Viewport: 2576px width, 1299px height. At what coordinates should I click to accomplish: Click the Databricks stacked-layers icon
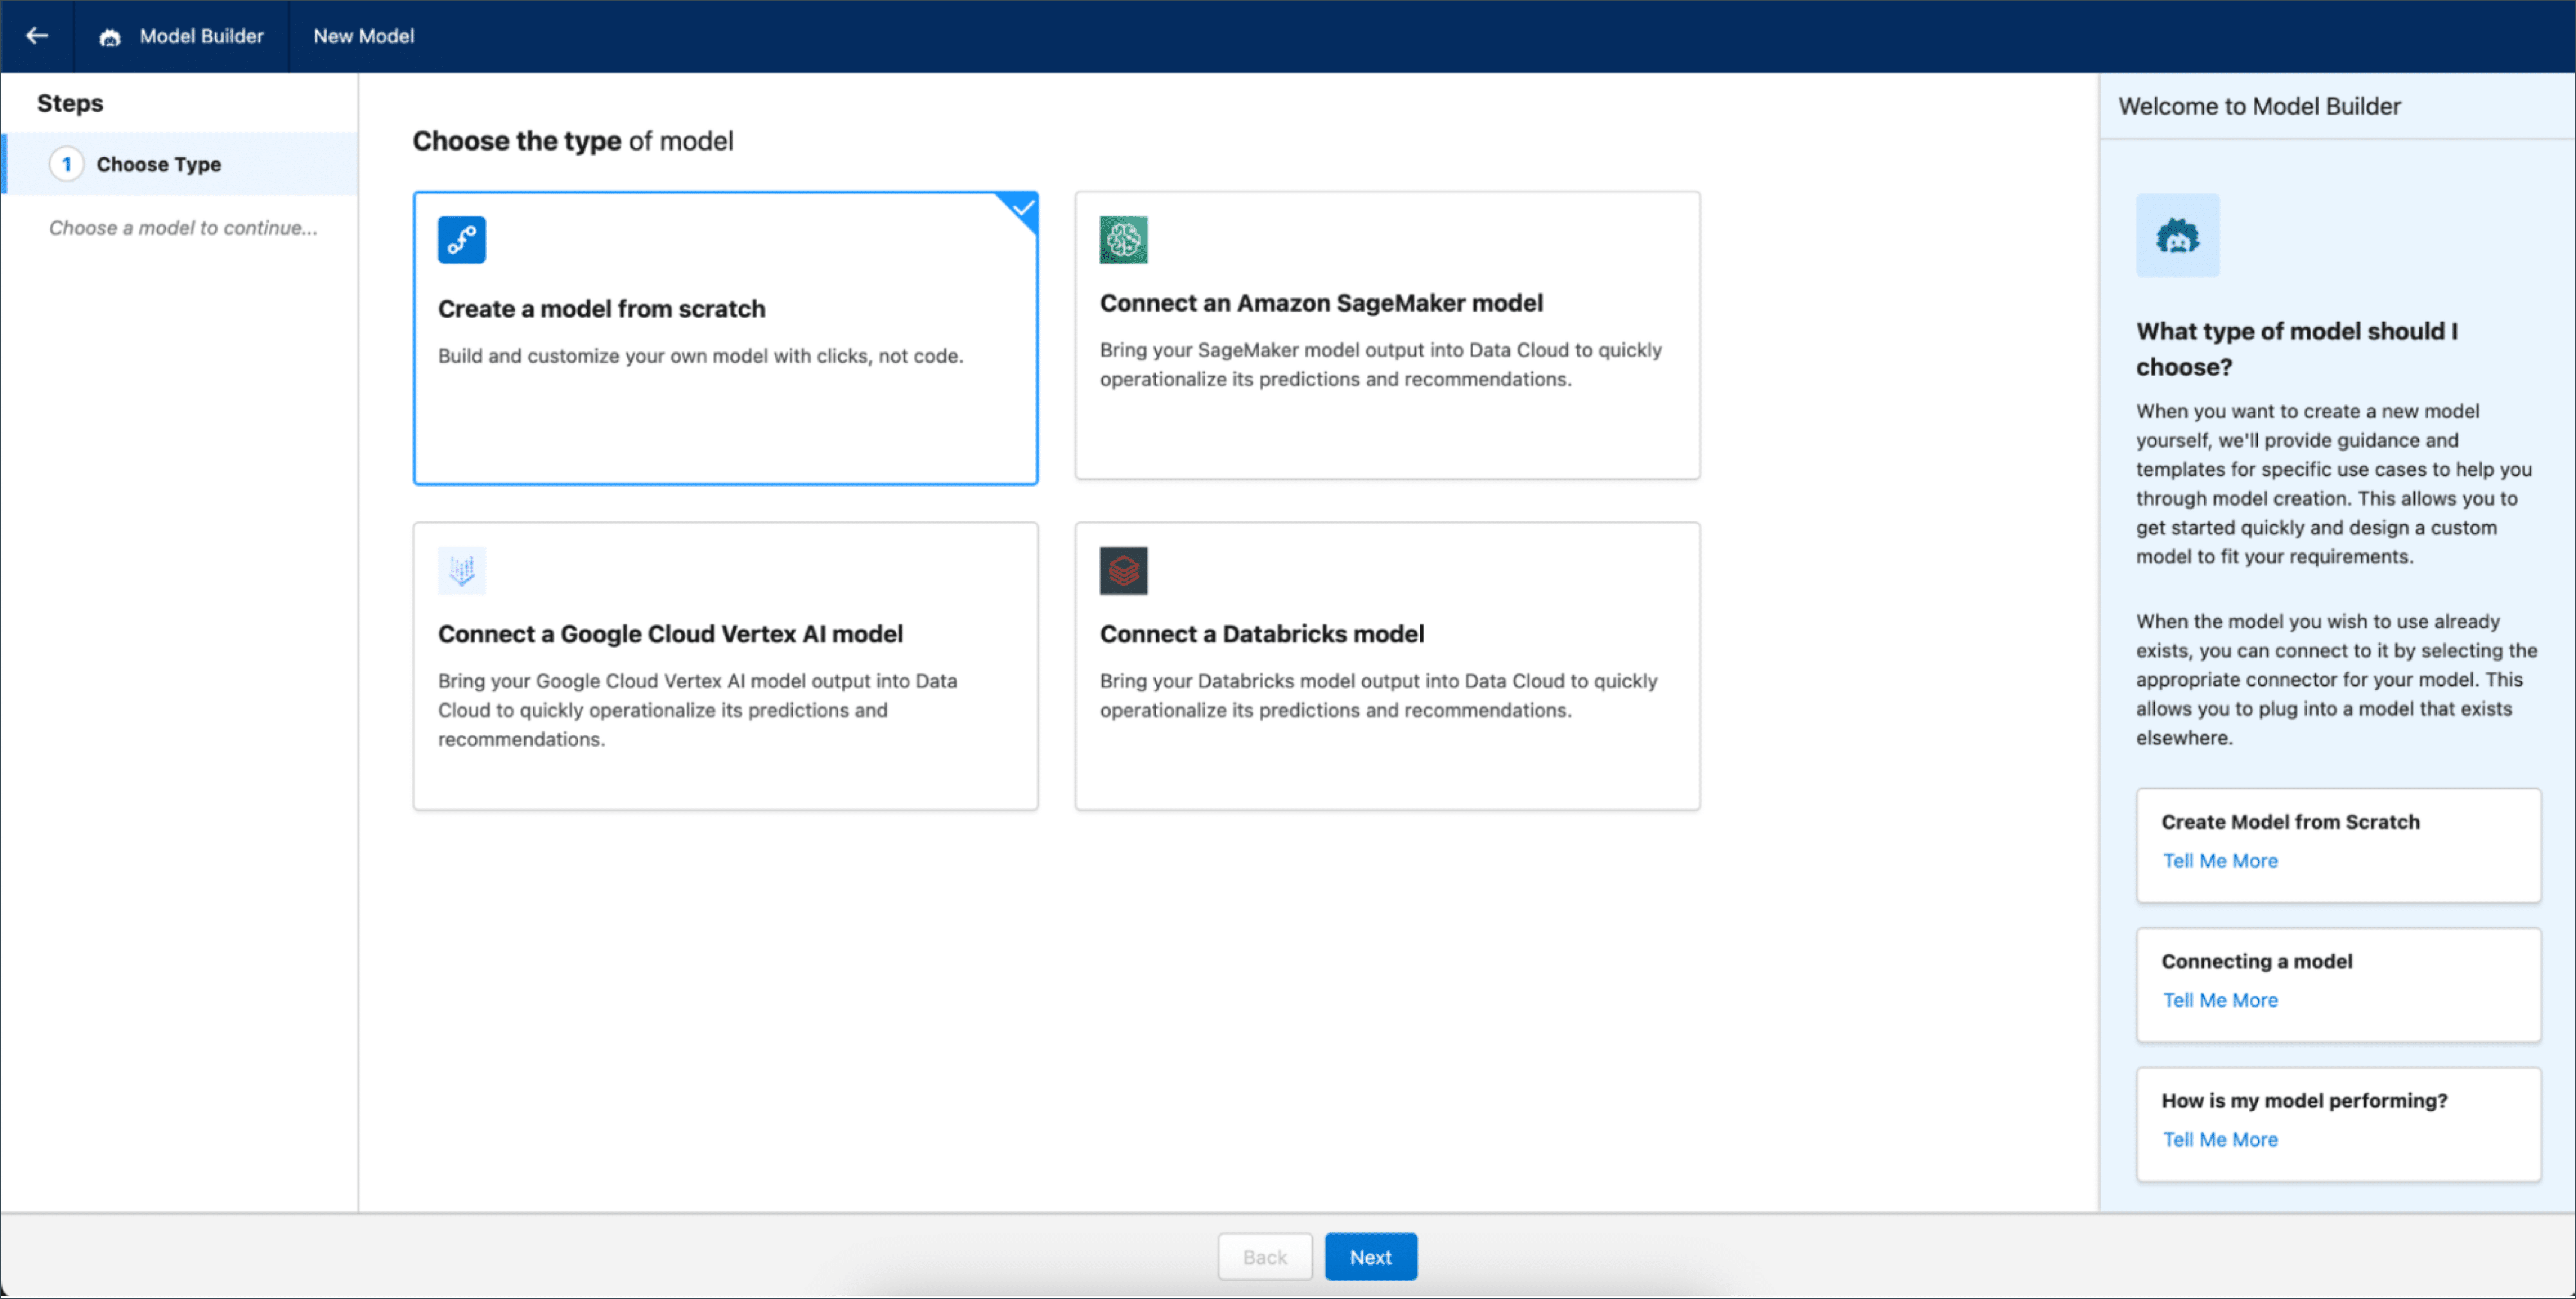coord(1123,571)
